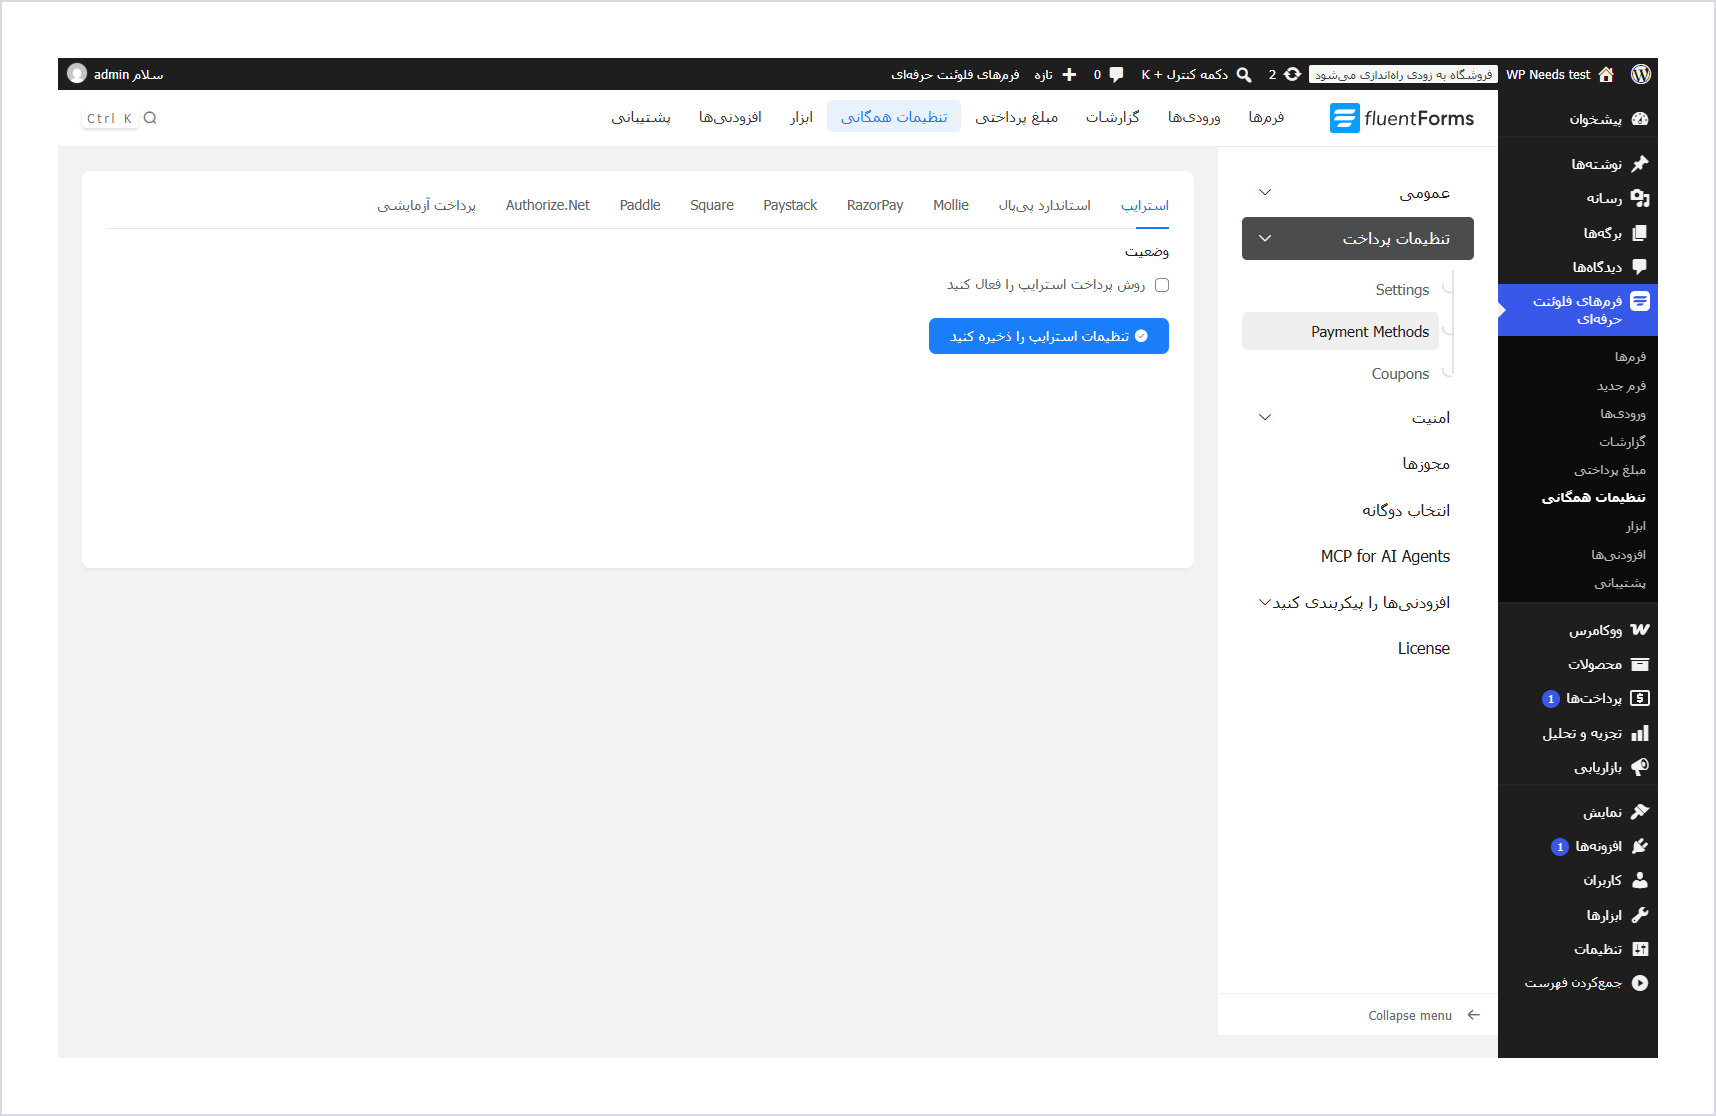Click the comments bubble icon in admin bar
The width and height of the screenshot is (1716, 1116).
(x=1116, y=74)
